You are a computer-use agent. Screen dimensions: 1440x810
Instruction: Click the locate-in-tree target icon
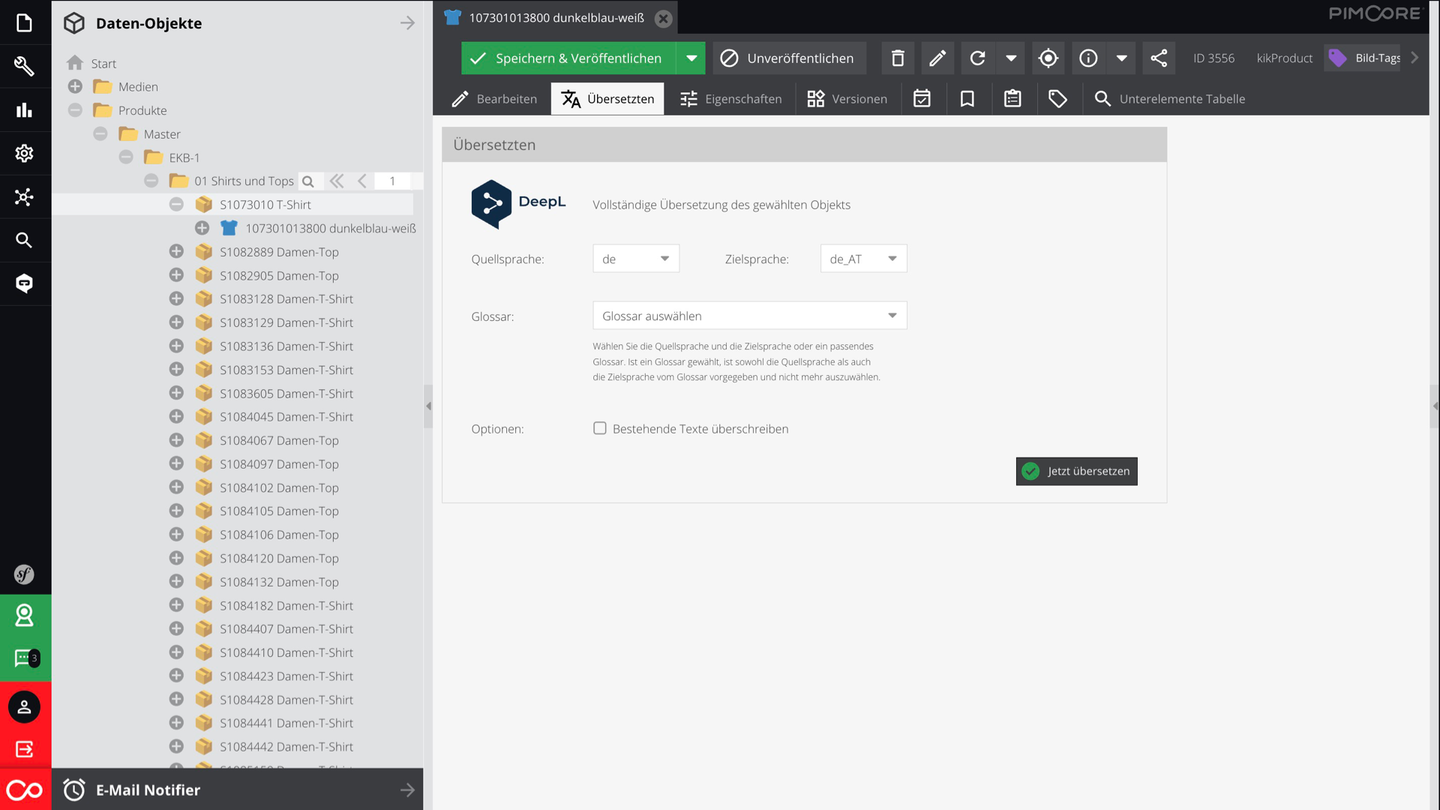(1048, 58)
